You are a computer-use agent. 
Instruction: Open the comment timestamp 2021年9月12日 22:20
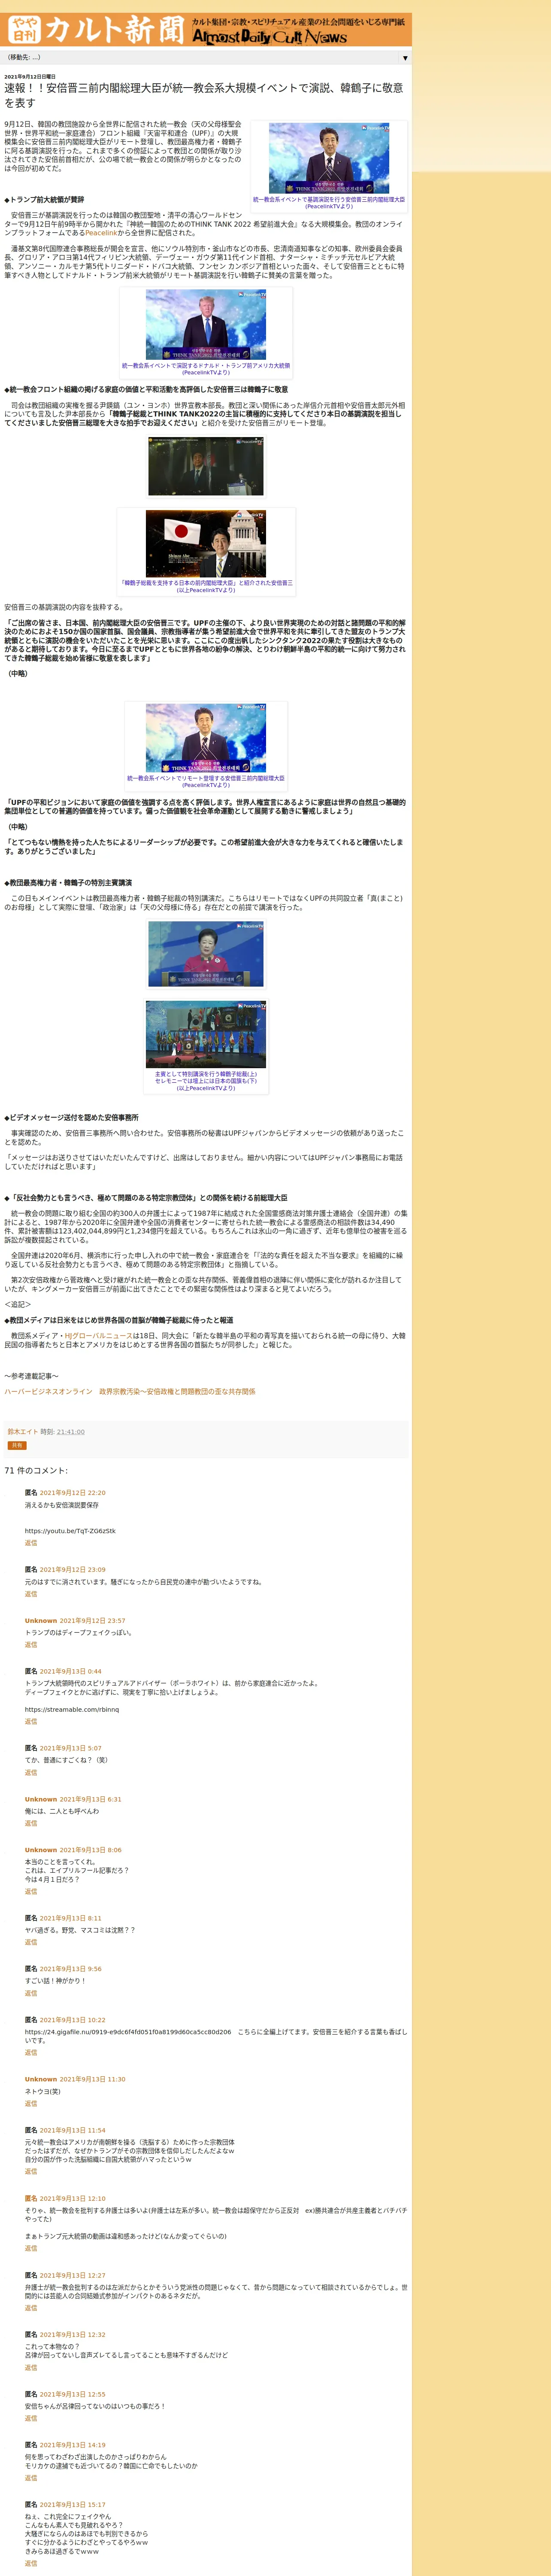point(72,1493)
